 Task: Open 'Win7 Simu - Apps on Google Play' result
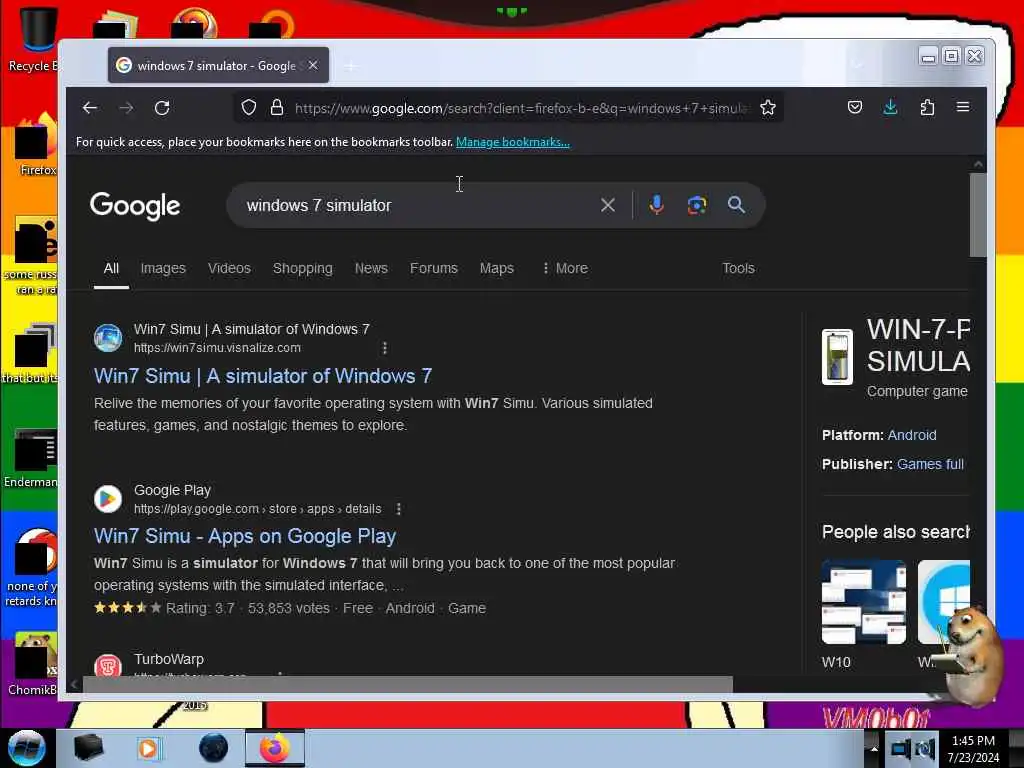pos(245,536)
